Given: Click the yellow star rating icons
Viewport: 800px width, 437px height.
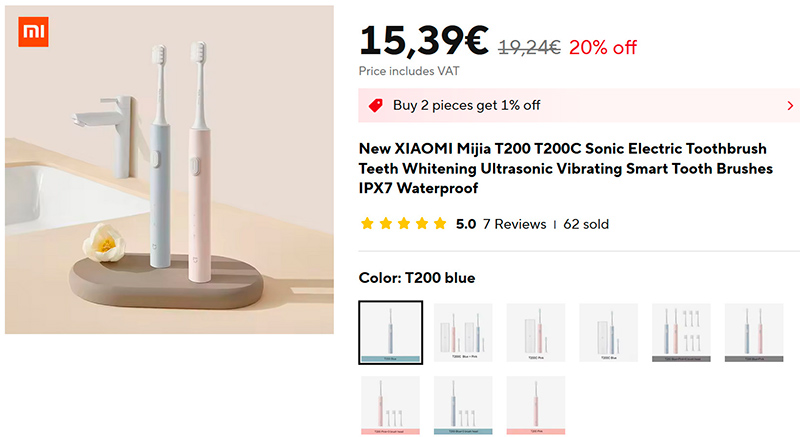Looking at the screenshot, I should click(403, 224).
